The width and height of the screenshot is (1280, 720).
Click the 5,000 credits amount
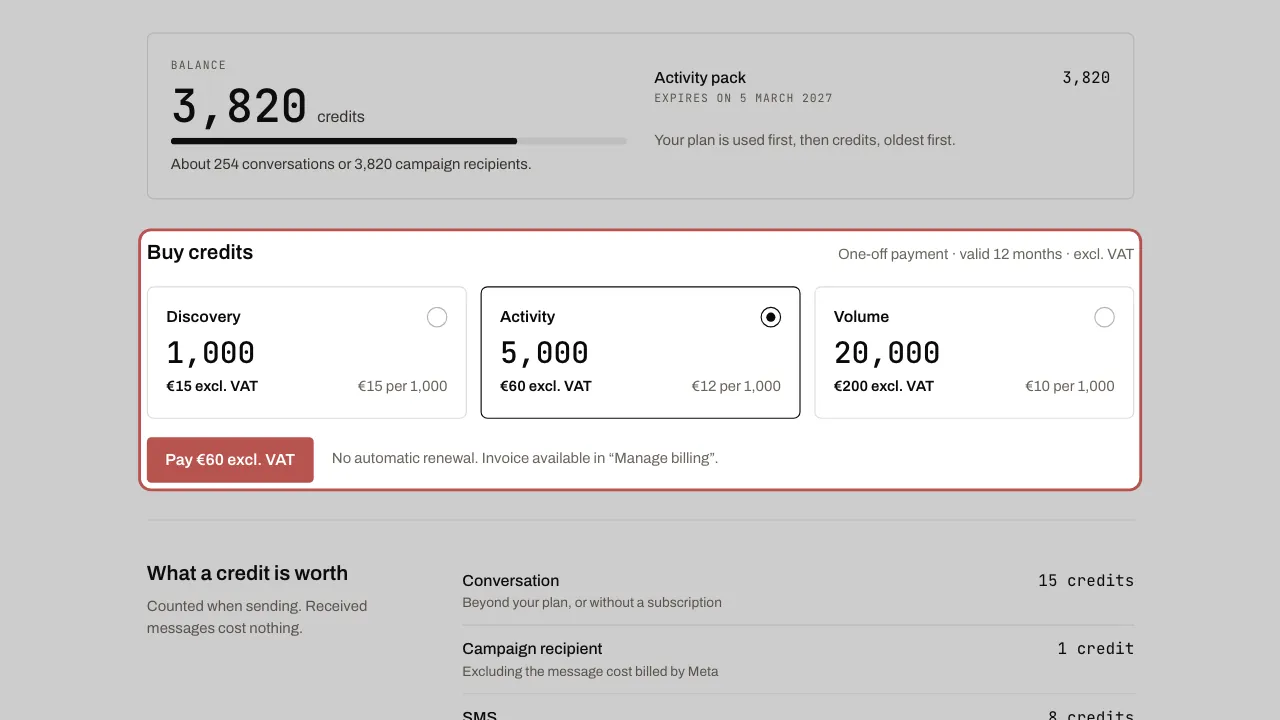(x=544, y=353)
